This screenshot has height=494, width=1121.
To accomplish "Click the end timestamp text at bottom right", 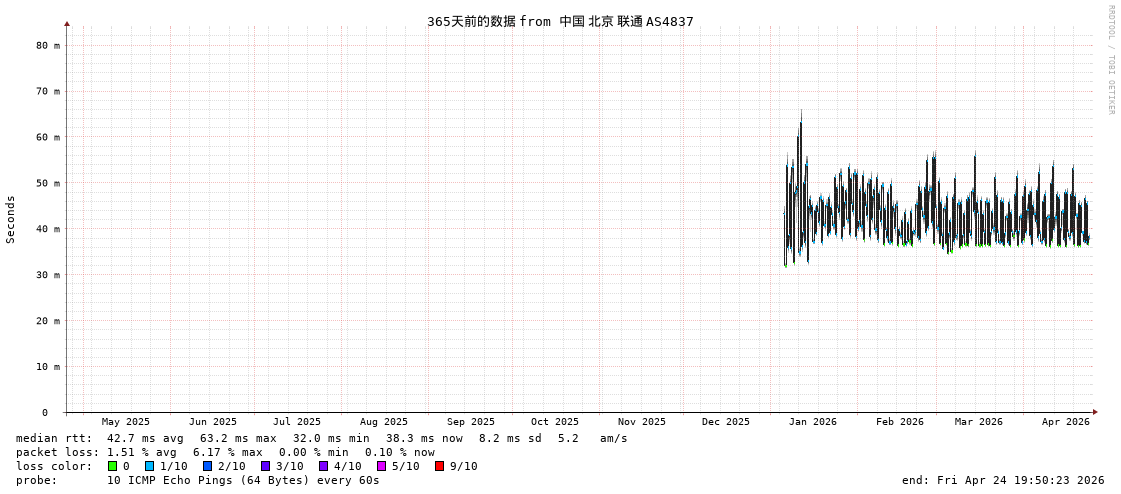I will pyautogui.click(x=1002, y=480).
